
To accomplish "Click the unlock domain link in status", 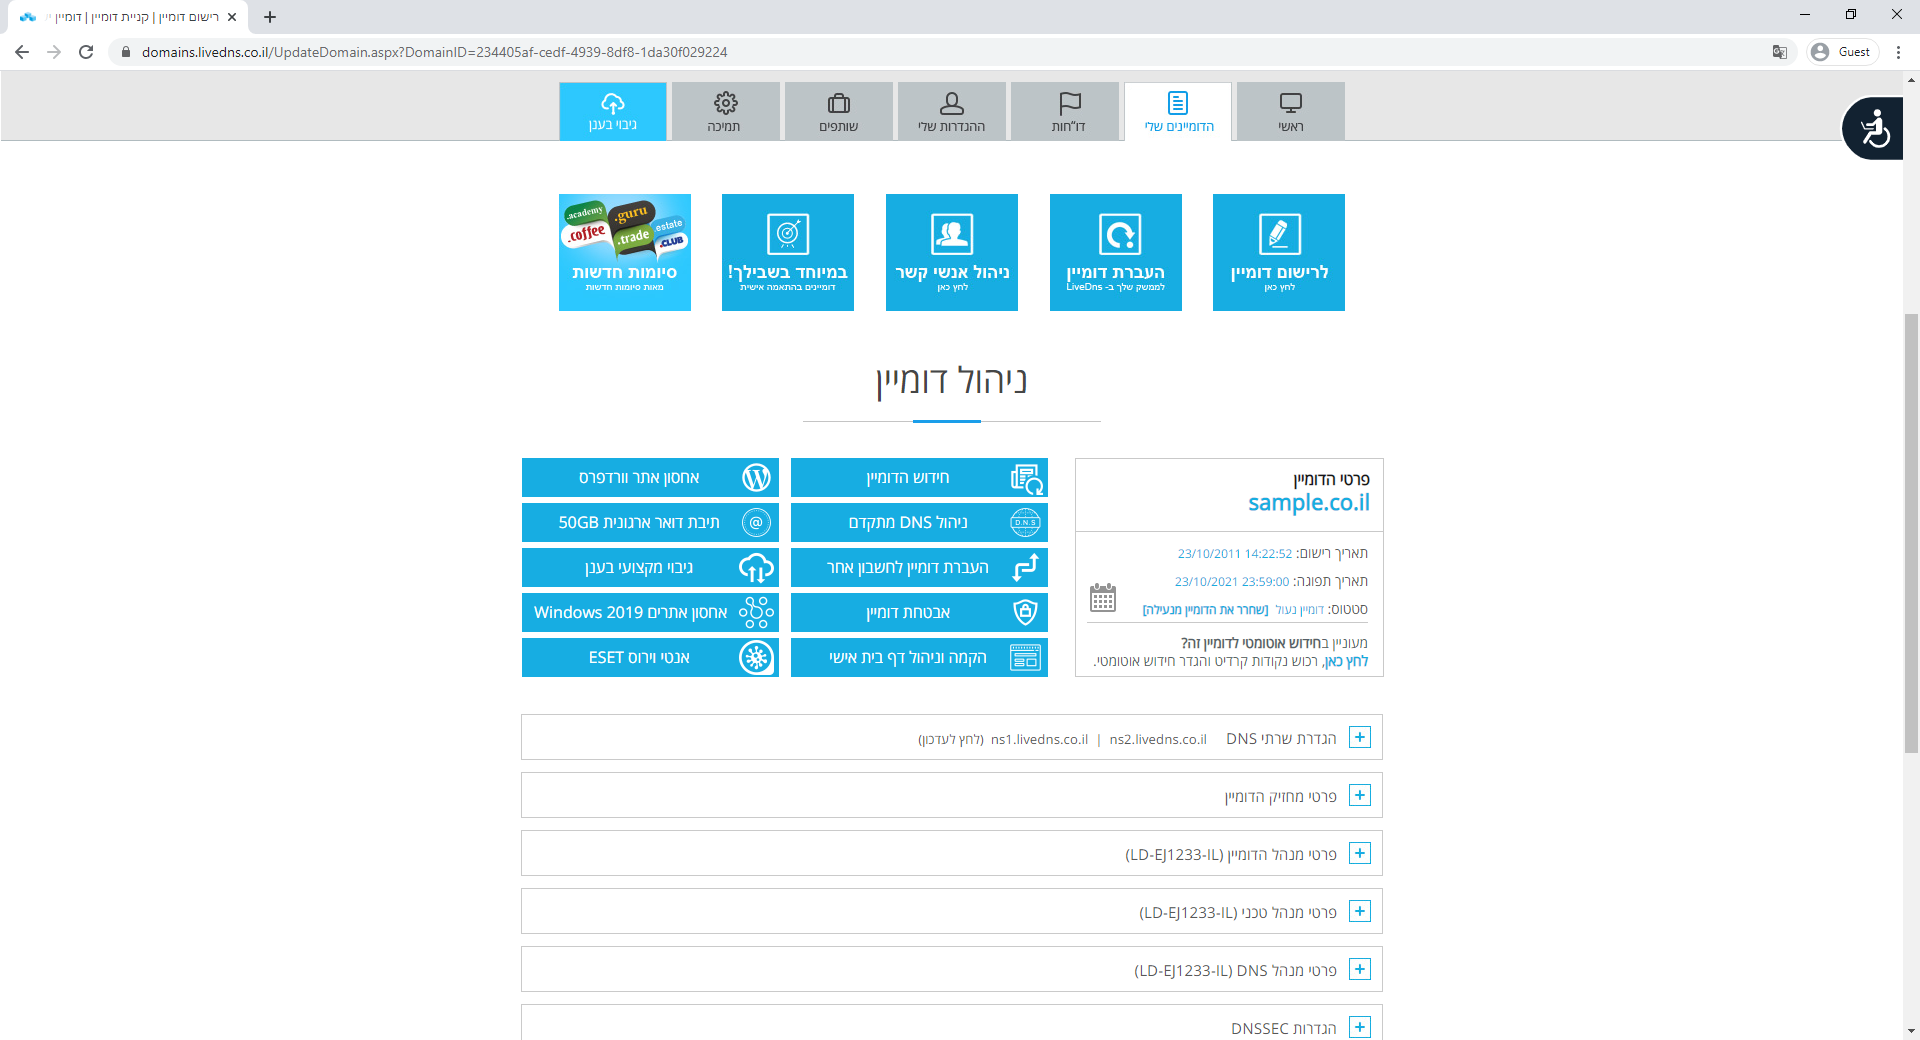I will (1205, 610).
